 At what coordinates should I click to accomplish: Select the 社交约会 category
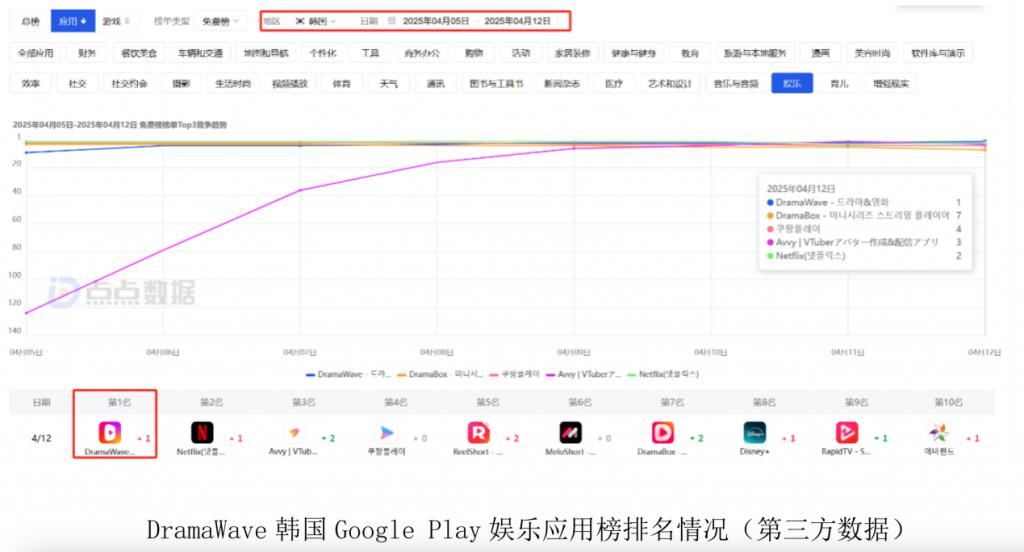tap(129, 84)
